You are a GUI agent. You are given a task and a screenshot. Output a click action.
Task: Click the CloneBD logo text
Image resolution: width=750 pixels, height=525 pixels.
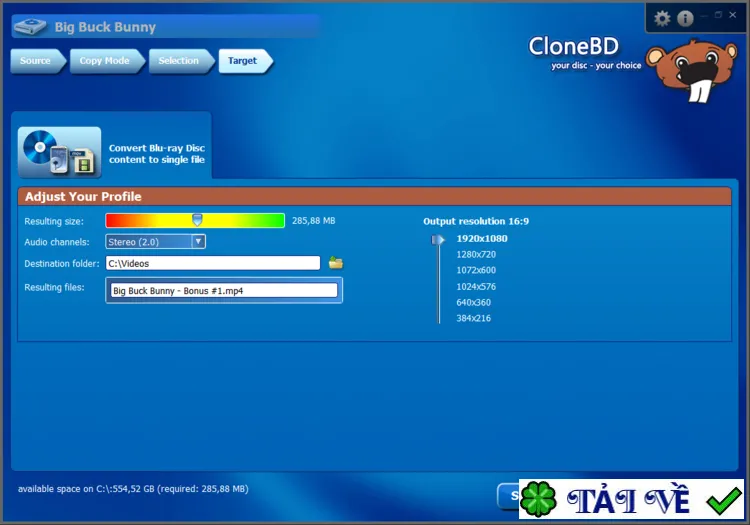573,47
